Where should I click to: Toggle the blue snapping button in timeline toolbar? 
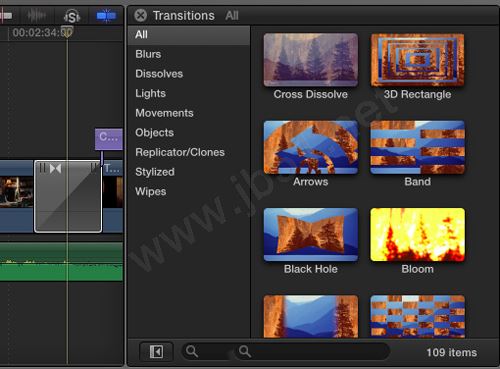[106, 16]
